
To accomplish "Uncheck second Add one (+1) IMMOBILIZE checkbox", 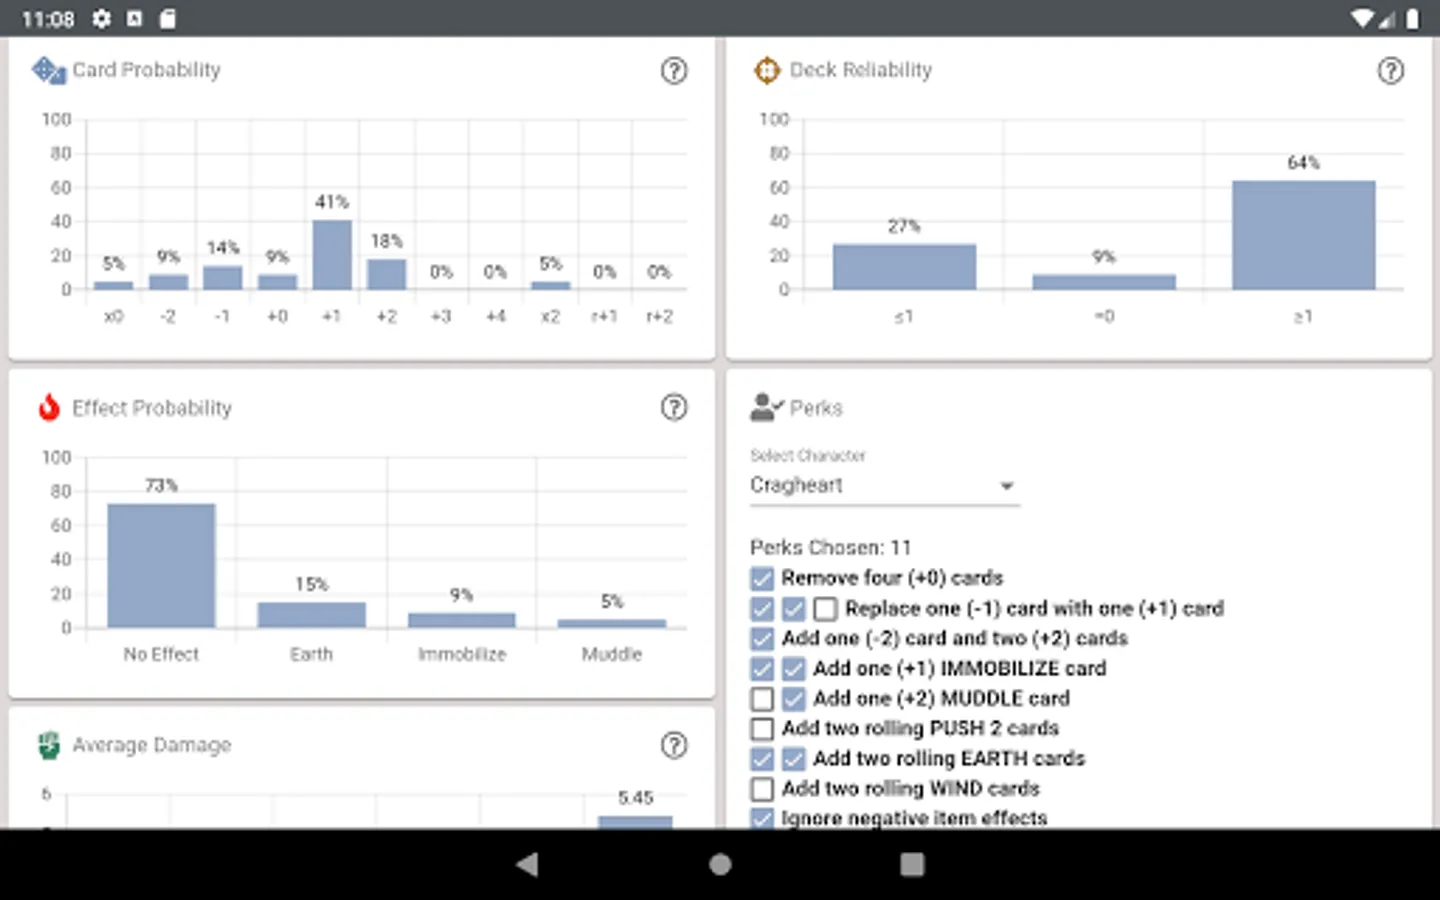I will [794, 668].
